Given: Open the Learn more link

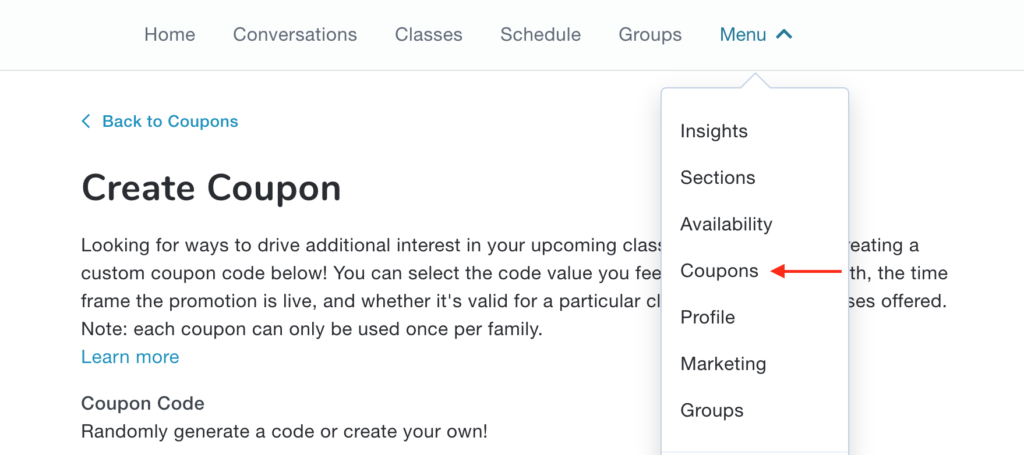Looking at the screenshot, I should (x=130, y=357).
